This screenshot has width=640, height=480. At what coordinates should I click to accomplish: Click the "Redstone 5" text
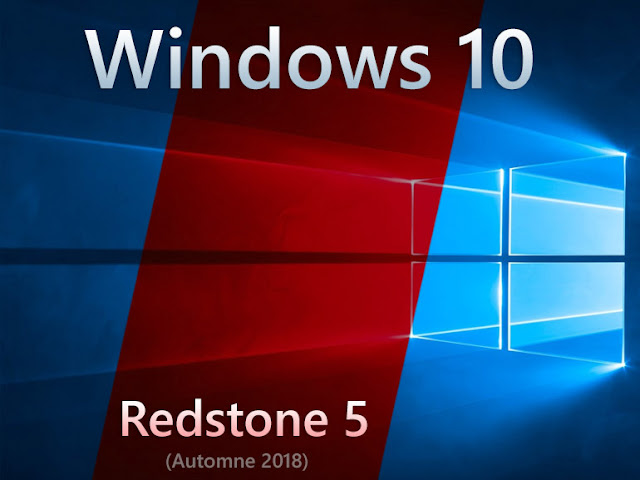pyautogui.click(x=244, y=420)
